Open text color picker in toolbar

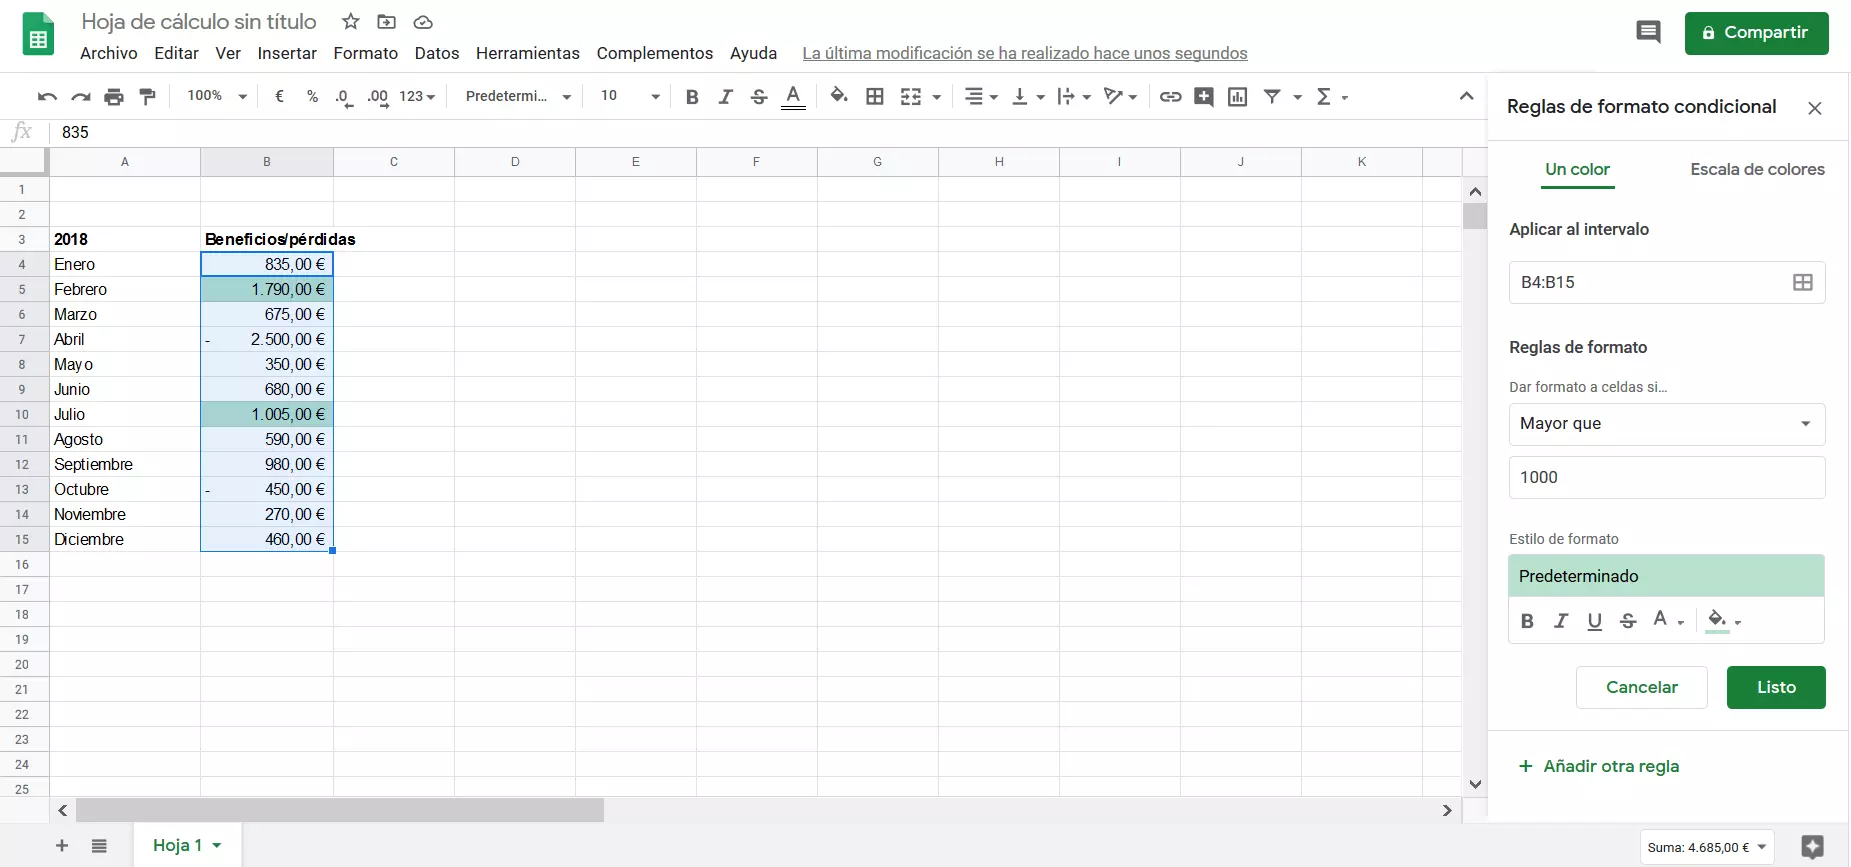click(793, 97)
